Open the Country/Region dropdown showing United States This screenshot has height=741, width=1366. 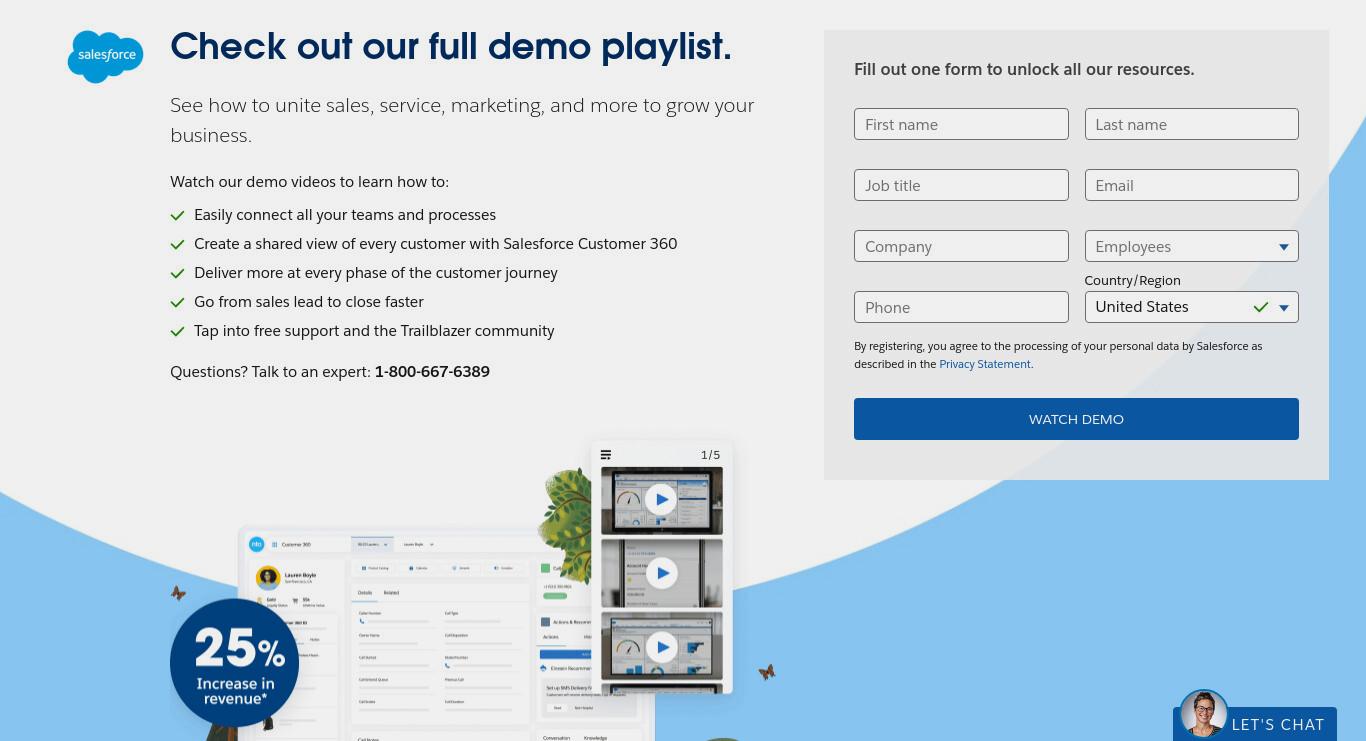(x=1191, y=307)
